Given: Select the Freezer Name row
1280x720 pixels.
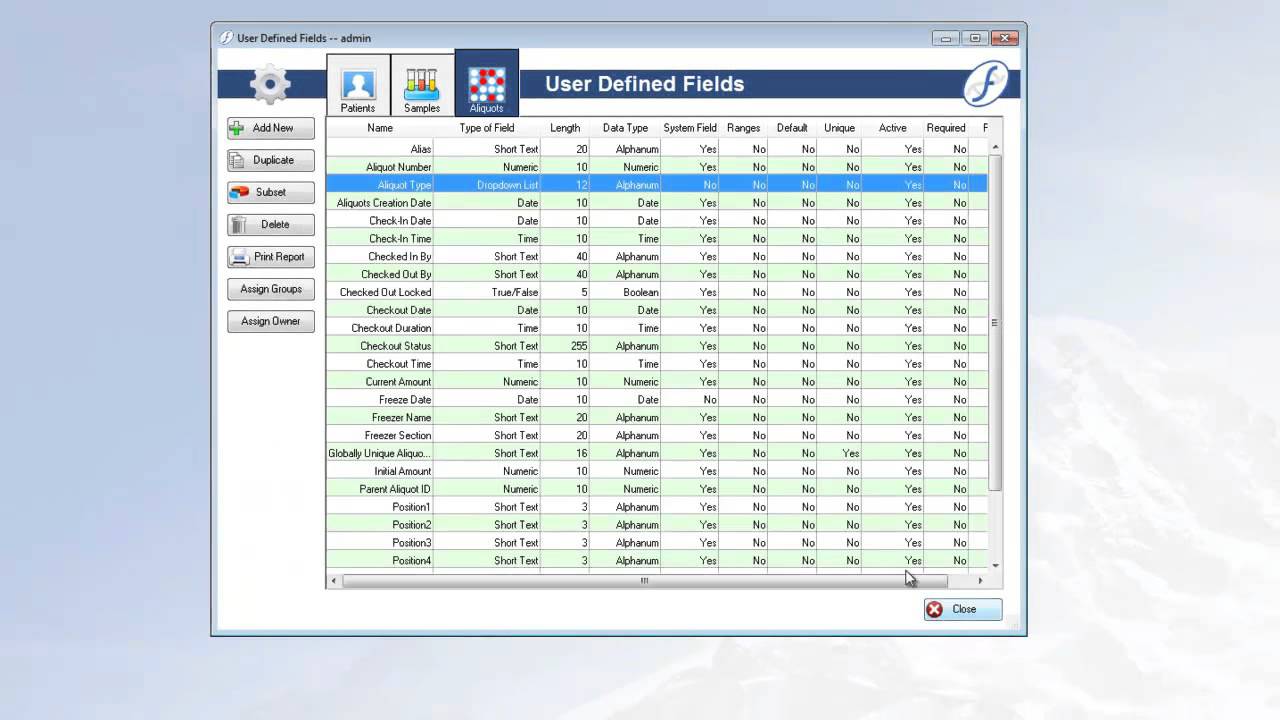Looking at the screenshot, I should [x=657, y=418].
